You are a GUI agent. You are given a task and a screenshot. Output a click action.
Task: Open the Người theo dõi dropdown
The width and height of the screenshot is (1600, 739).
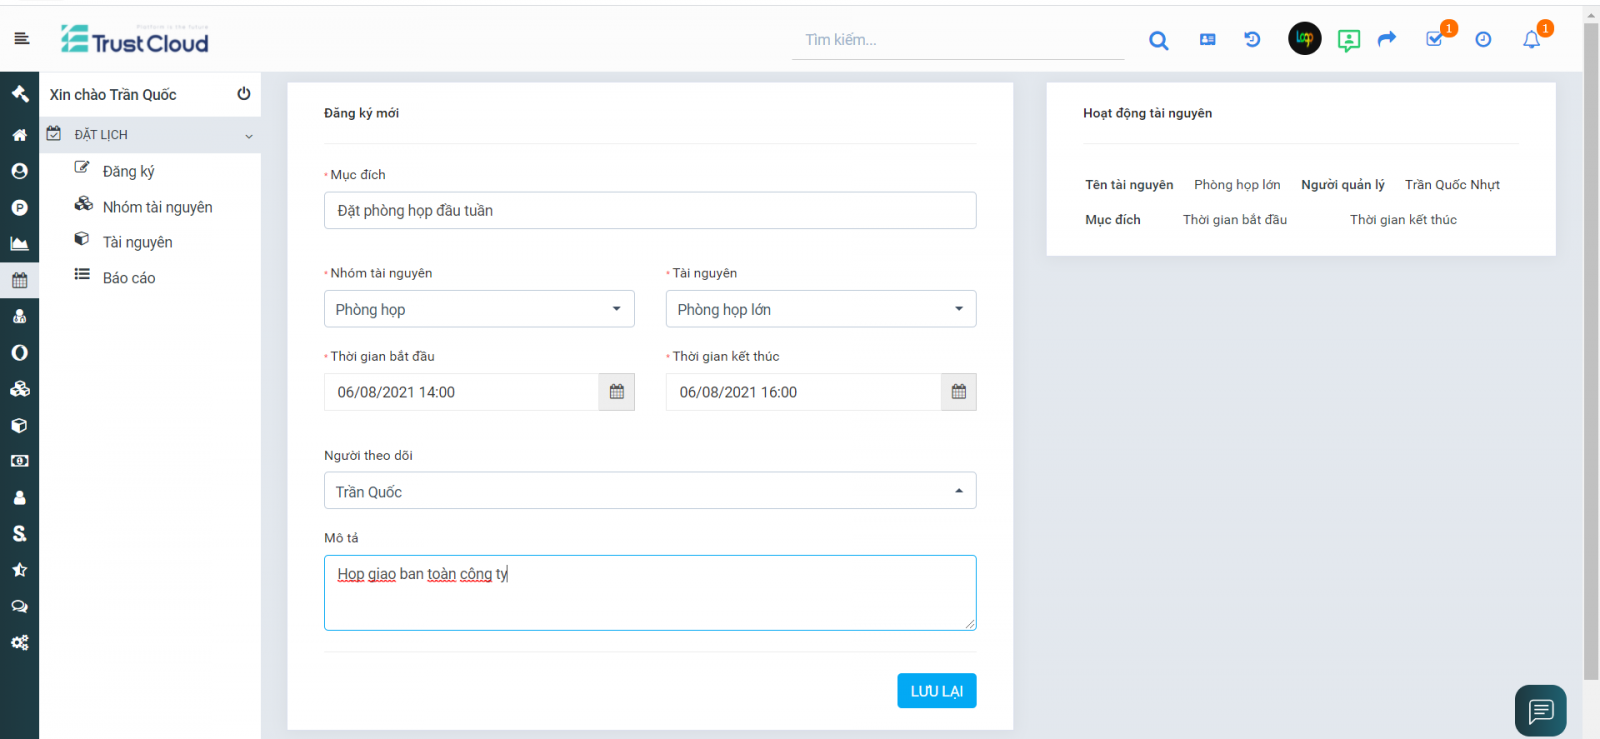pyautogui.click(x=650, y=491)
